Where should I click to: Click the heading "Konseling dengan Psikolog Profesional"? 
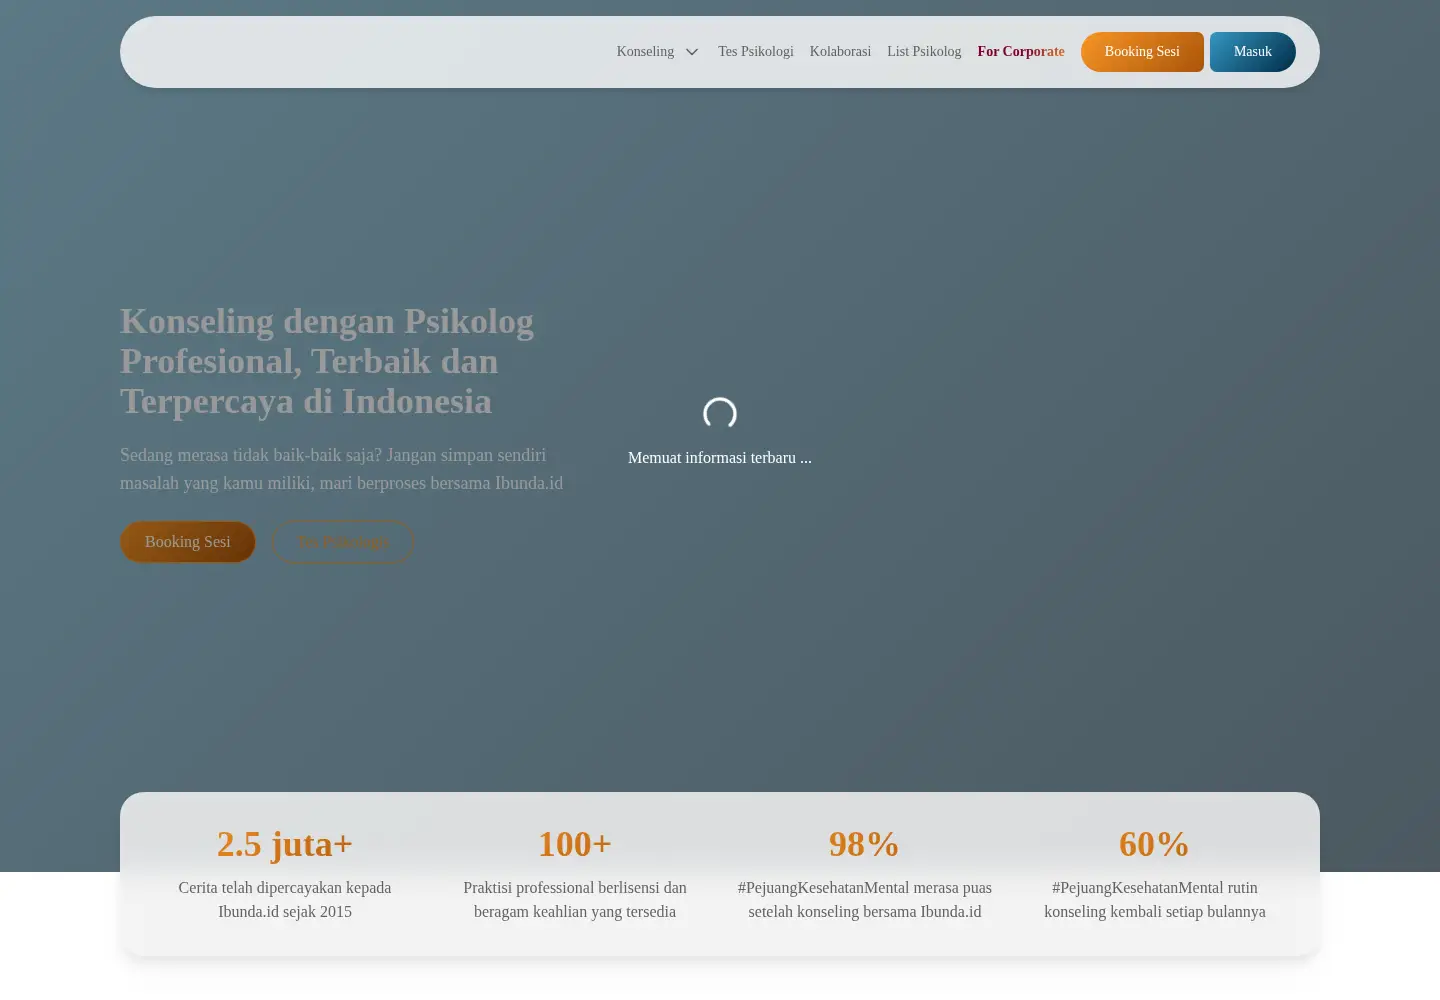(x=327, y=361)
